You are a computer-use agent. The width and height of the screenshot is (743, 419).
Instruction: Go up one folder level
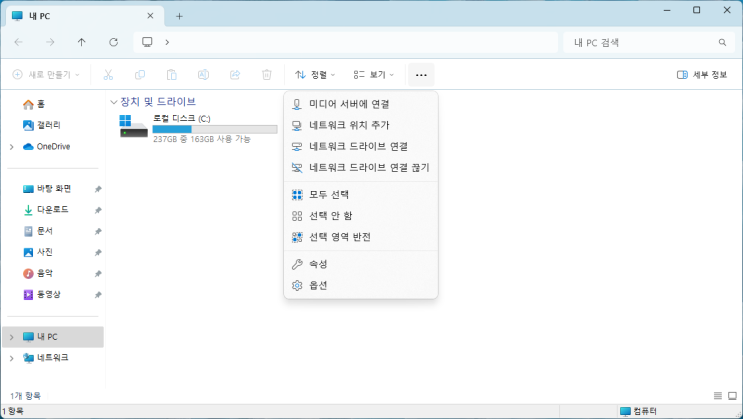point(82,42)
